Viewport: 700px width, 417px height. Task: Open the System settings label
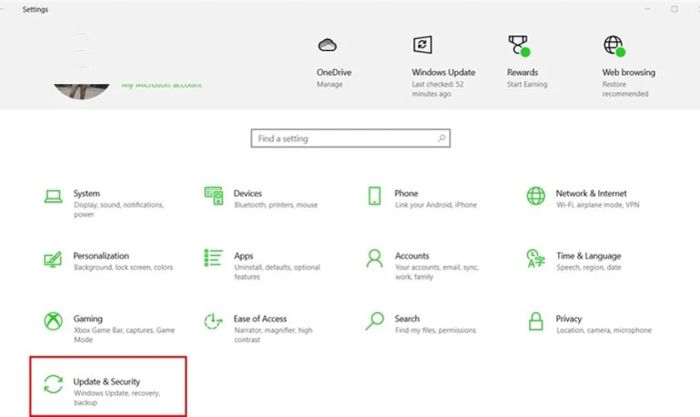pos(87,193)
